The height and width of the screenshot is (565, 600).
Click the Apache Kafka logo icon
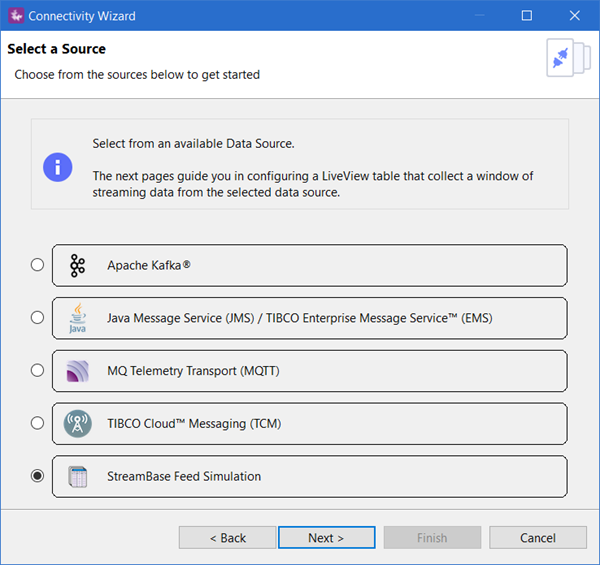(x=78, y=266)
